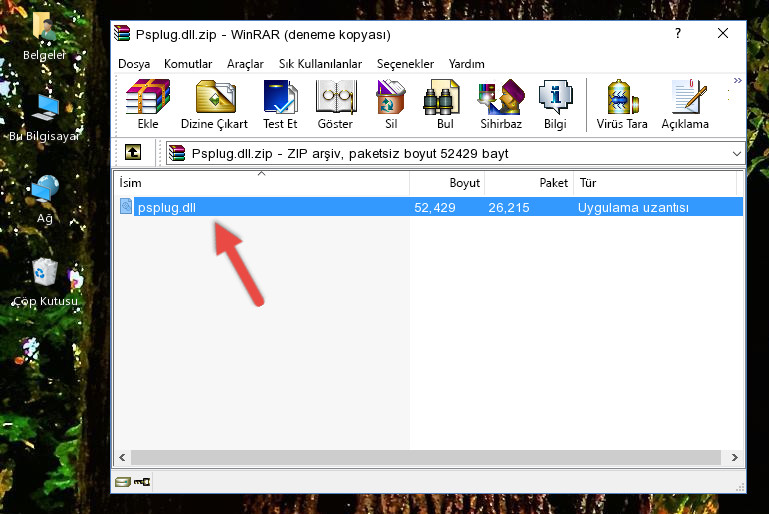Select the Ağ network desktop icon
Viewport: 769px width, 514px height.
click(45, 199)
